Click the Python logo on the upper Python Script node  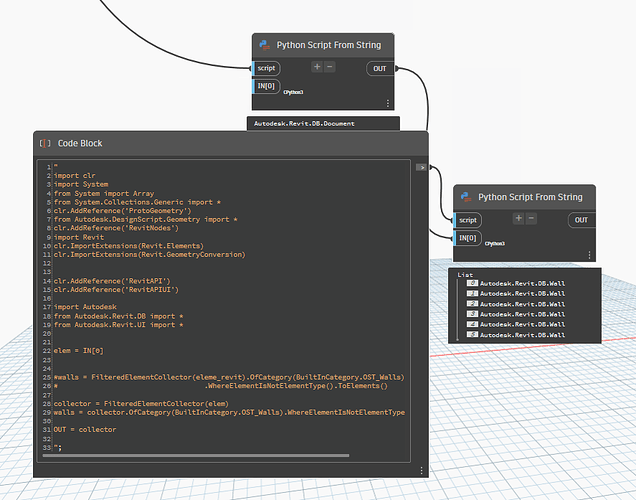(264, 45)
